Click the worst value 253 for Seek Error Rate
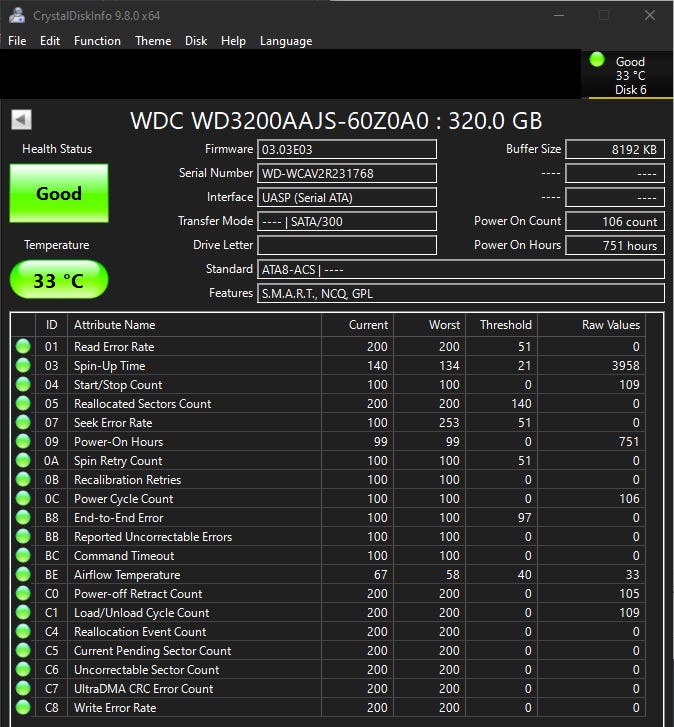The image size is (674, 727). click(x=449, y=422)
